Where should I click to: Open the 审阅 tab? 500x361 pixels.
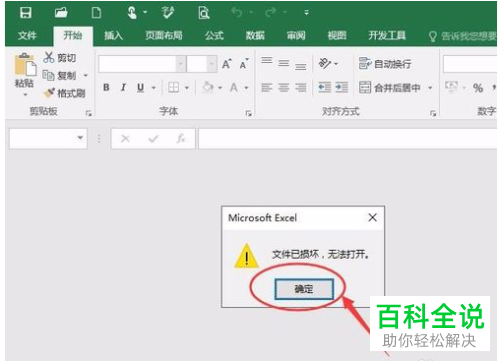pyautogui.click(x=296, y=35)
